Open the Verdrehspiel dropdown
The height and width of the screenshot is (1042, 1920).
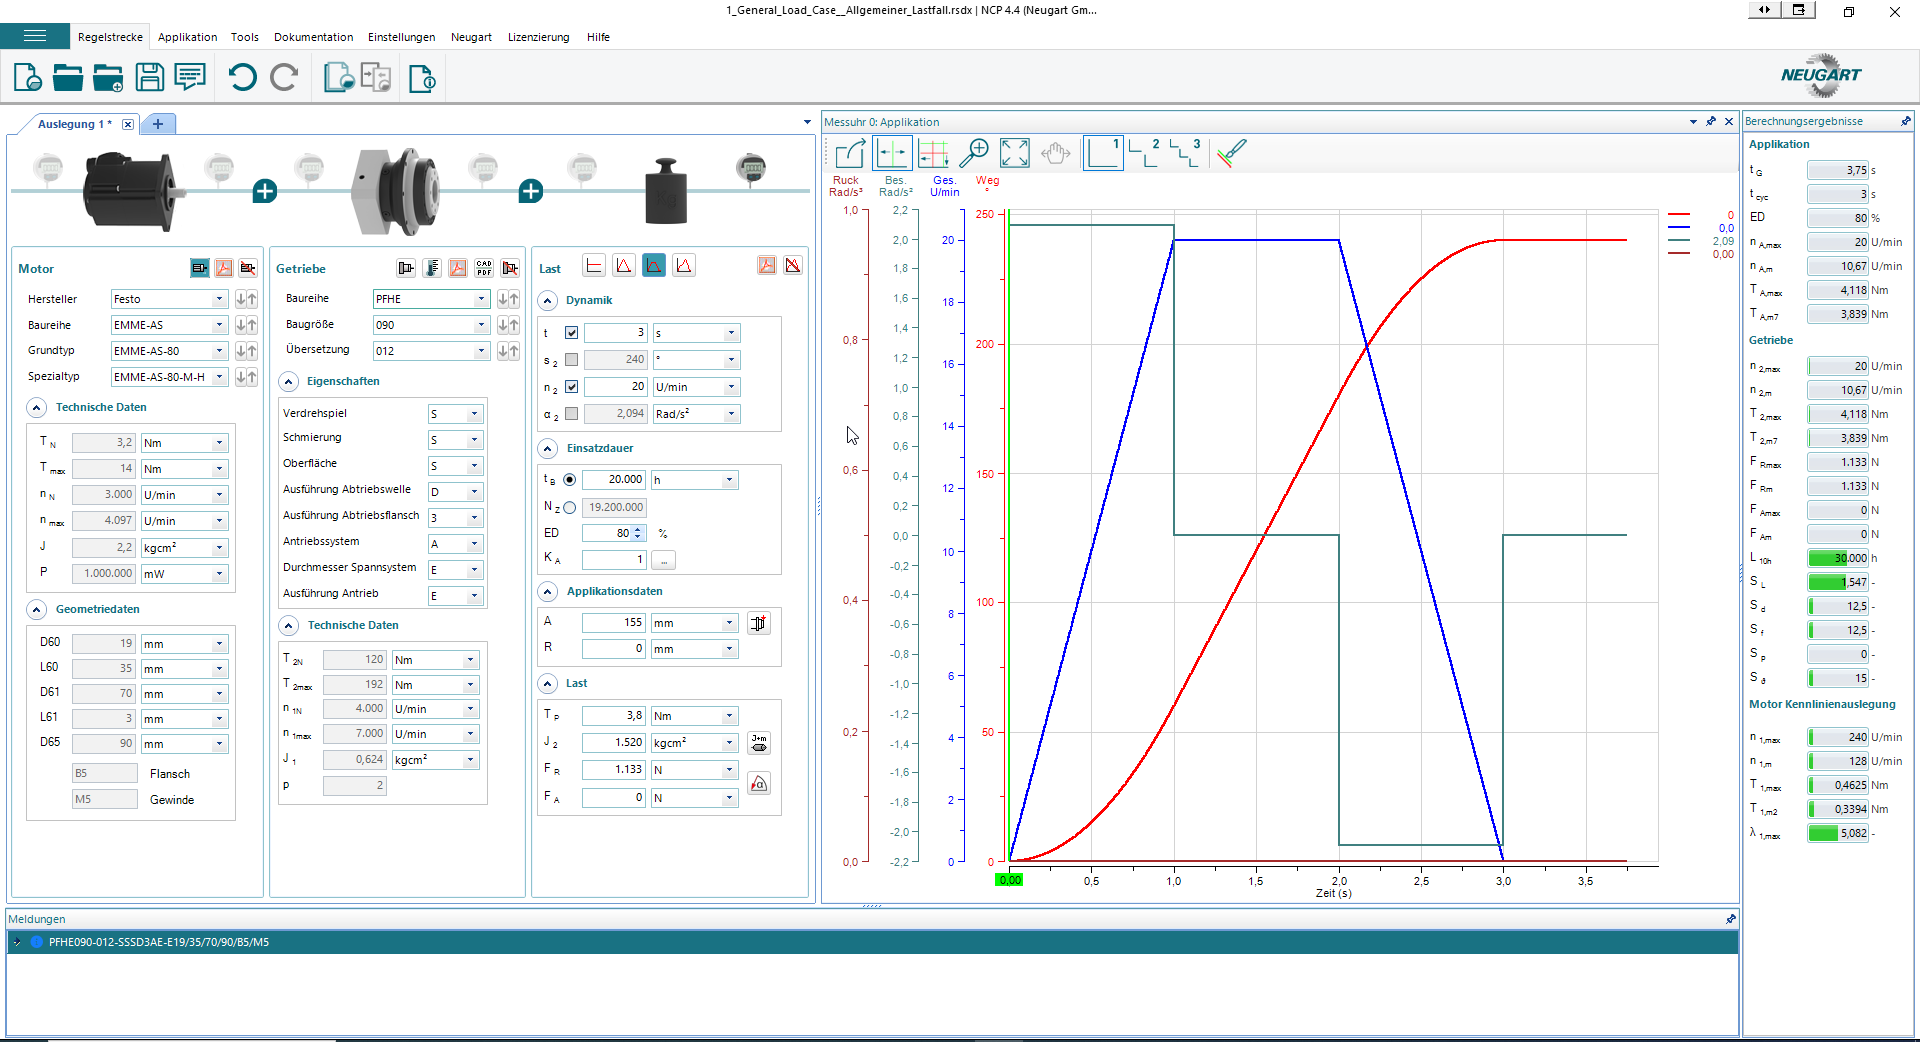coord(455,414)
